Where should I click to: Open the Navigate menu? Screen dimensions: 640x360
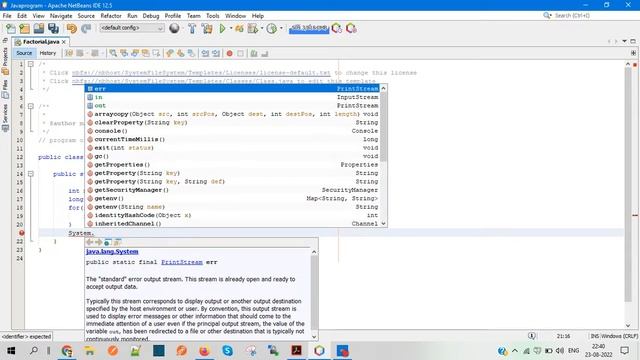[x=61, y=16]
